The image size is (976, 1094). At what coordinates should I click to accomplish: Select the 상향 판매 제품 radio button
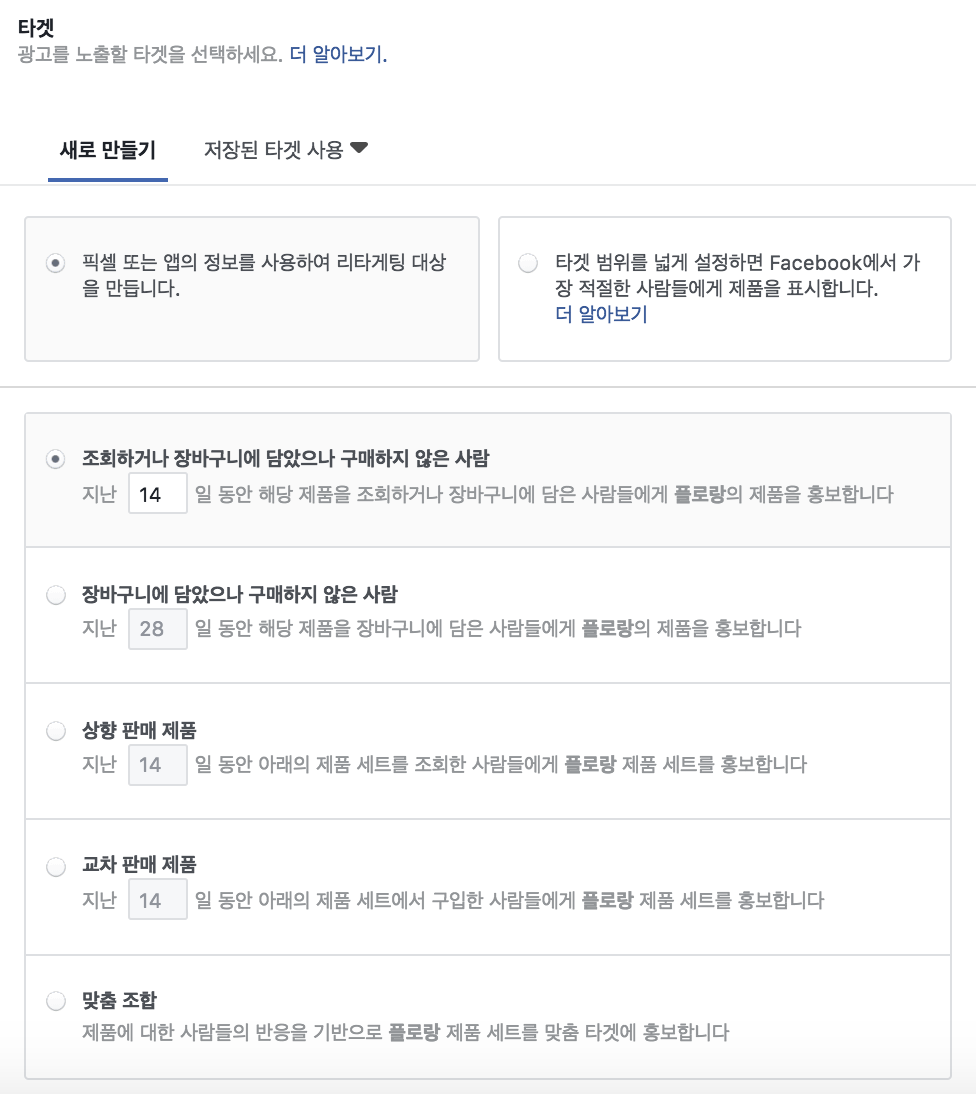(x=56, y=731)
